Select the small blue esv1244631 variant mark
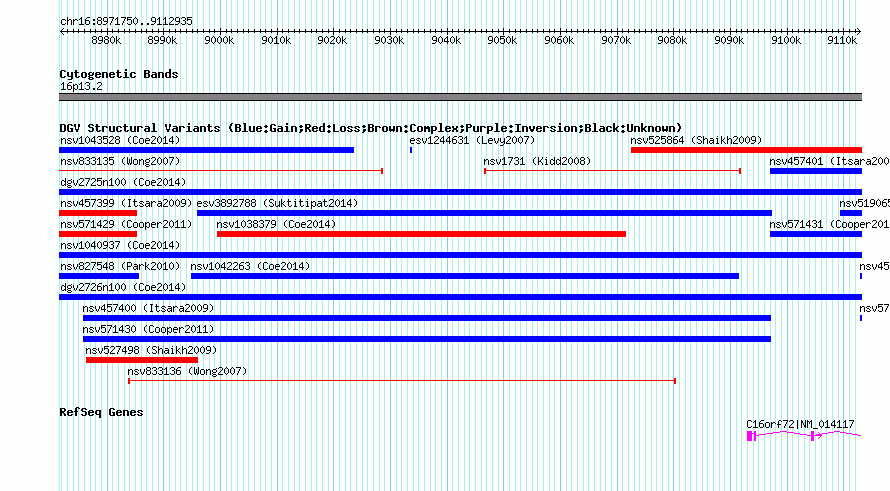 (411, 150)
